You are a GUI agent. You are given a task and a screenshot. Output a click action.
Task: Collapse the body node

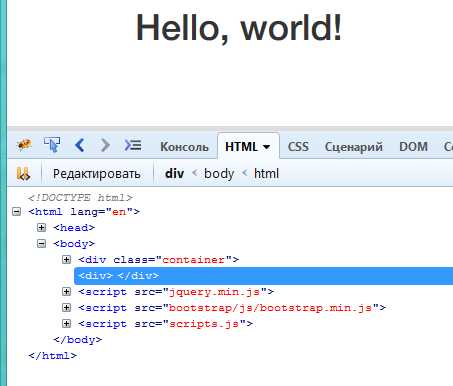41,243
